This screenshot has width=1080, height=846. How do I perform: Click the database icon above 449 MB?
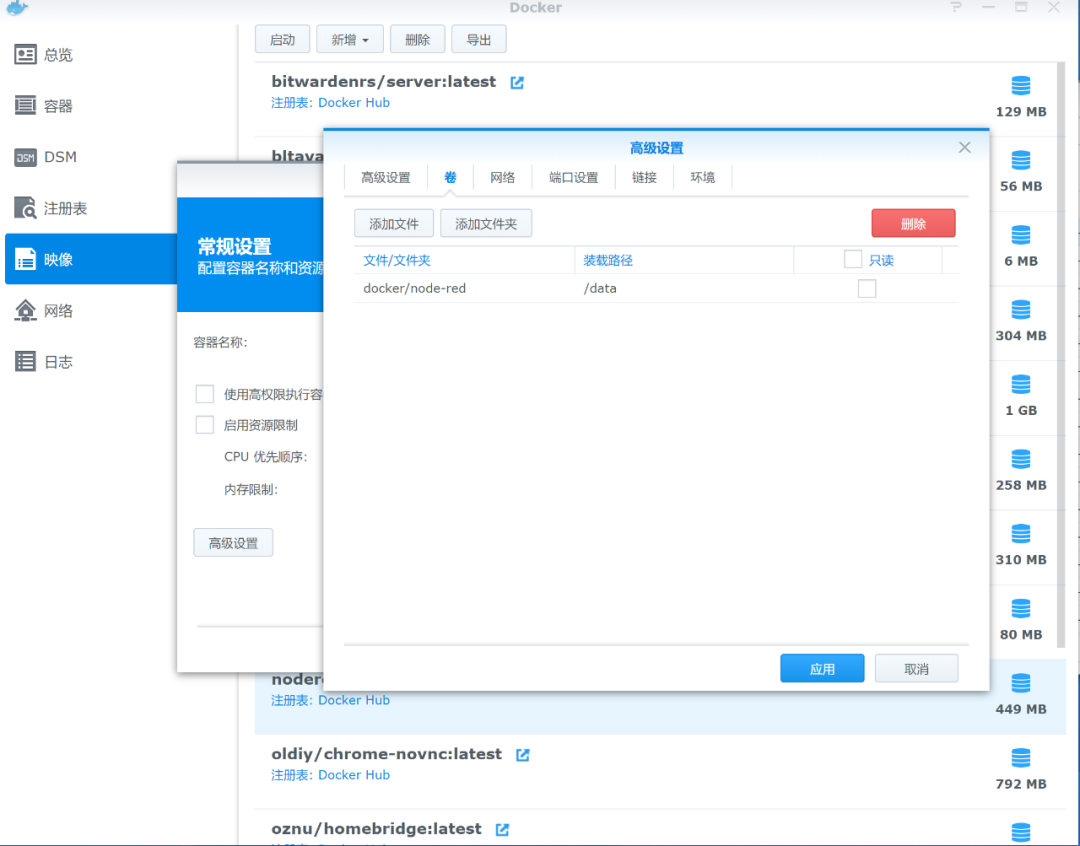(1021, 684)
